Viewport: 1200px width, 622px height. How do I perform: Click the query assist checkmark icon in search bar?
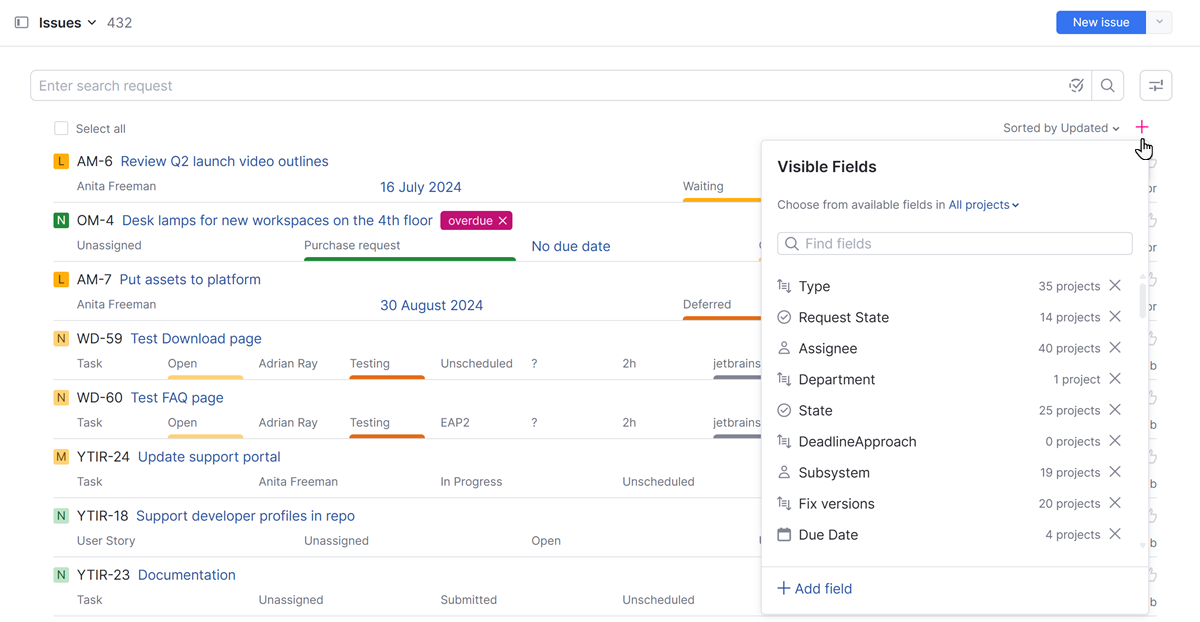click(1076, 85)
